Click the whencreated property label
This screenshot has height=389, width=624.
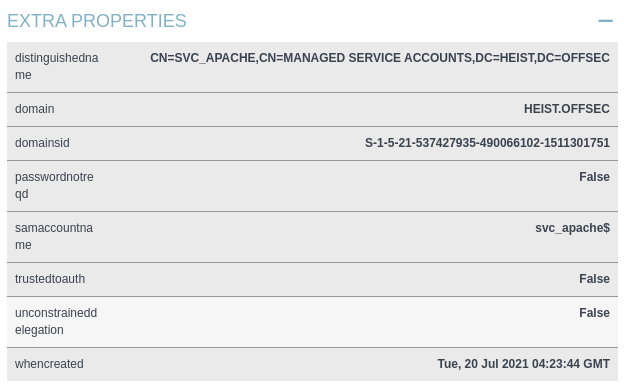pos(49,364)
